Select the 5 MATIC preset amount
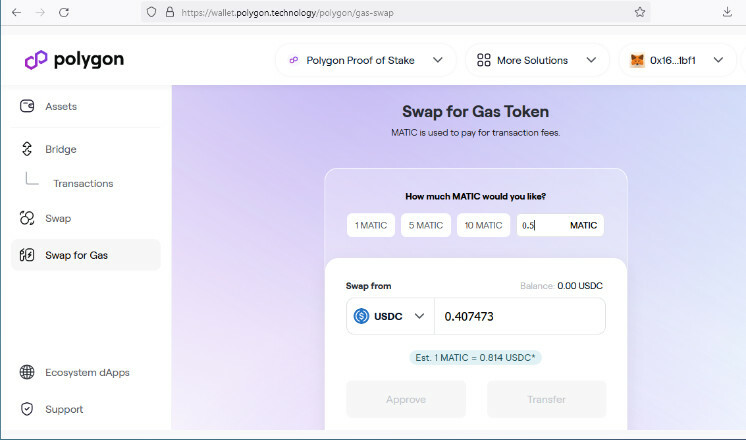Screen dimensions: 746x440 (x=426, y=226)
